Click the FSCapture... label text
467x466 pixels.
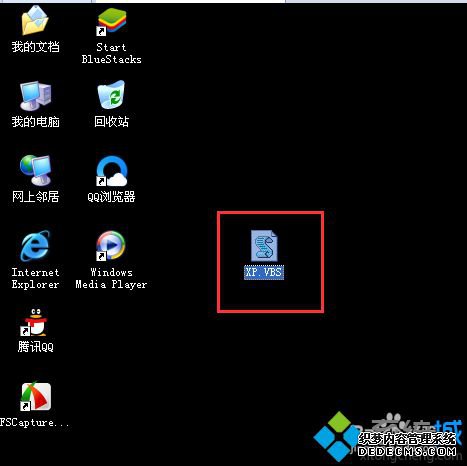35,422
